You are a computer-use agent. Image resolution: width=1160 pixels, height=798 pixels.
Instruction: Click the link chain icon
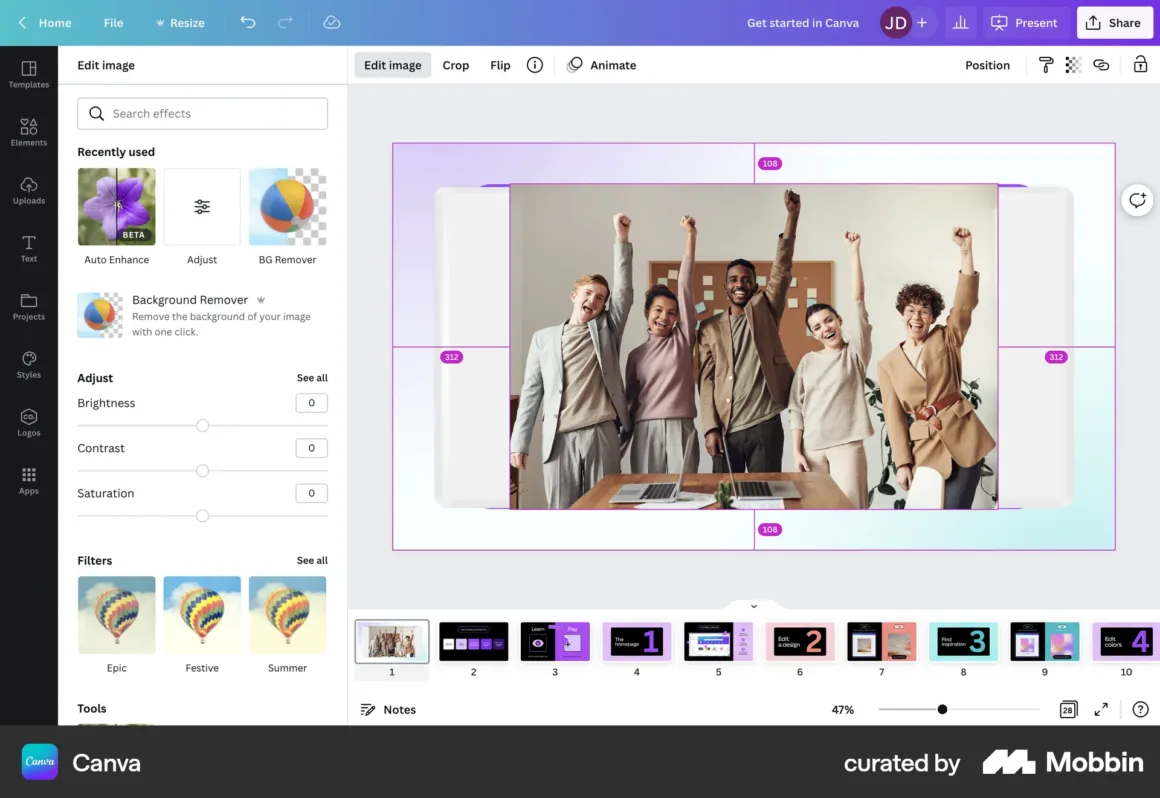point(1101,65)
